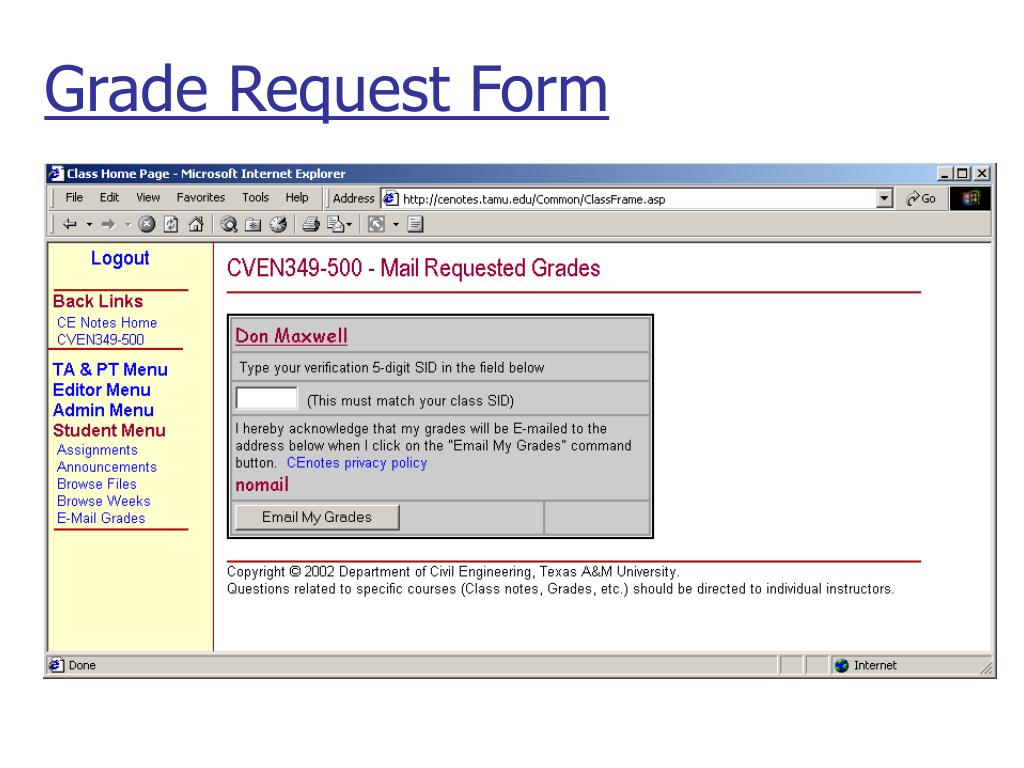
Task: Refresh the page using the Refresh icon
Action: (x=171, y=225)
